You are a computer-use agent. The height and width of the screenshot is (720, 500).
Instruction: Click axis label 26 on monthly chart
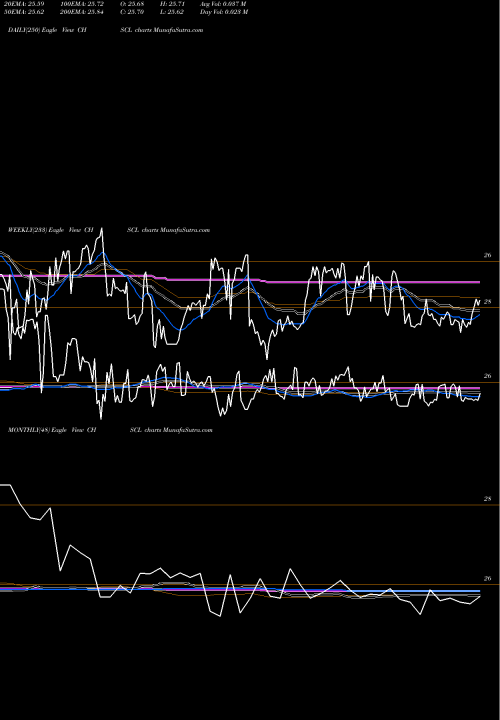pyautogui.click(x=488, y=579)
